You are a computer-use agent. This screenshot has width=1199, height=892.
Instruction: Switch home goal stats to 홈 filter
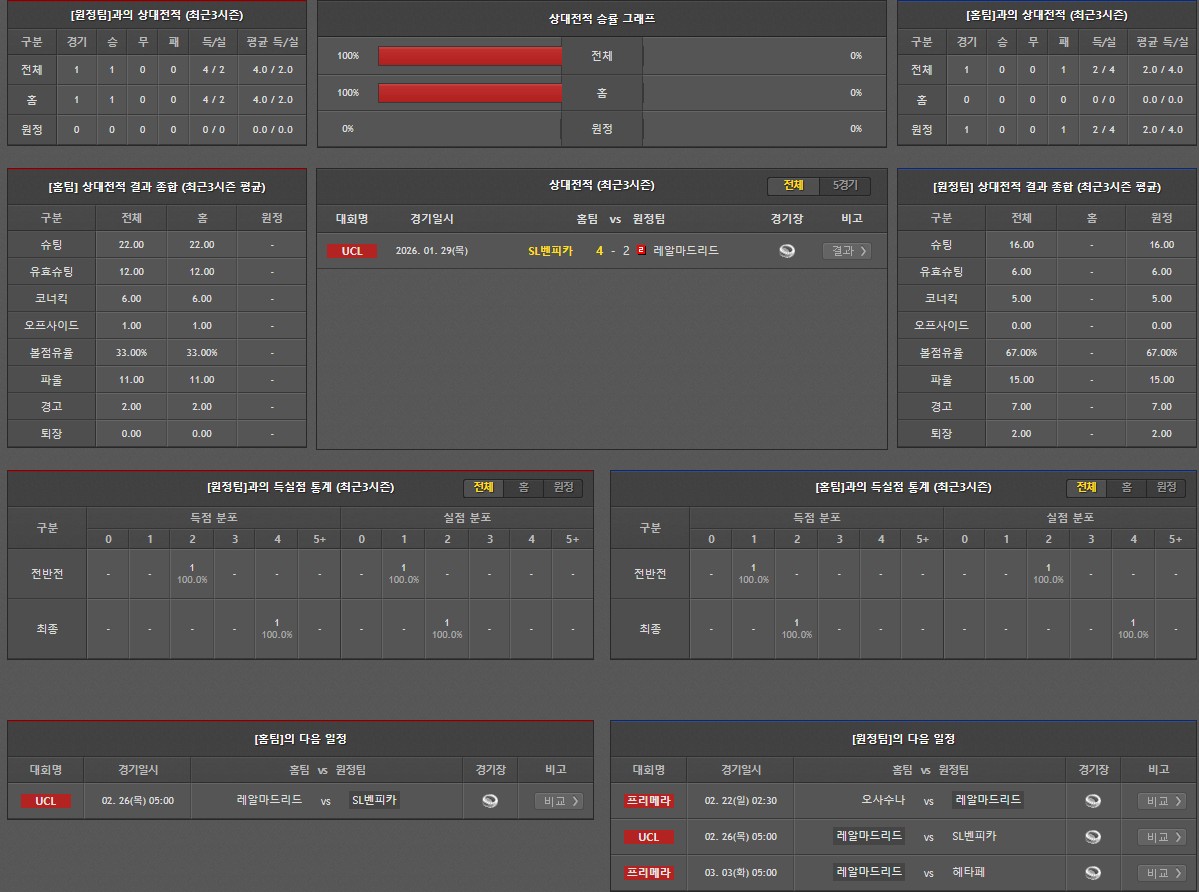tap(523, 487)
